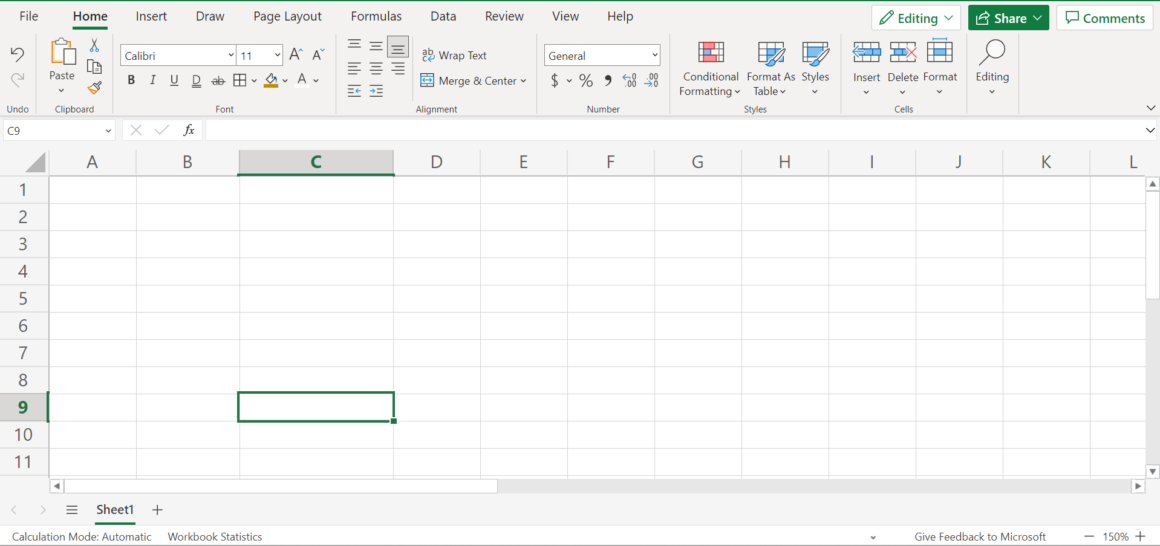The height and width of the screenshot is (546, 1160).
Task: Apply the Borders icon
Action: pyautogui.click(x=240, y=80)
